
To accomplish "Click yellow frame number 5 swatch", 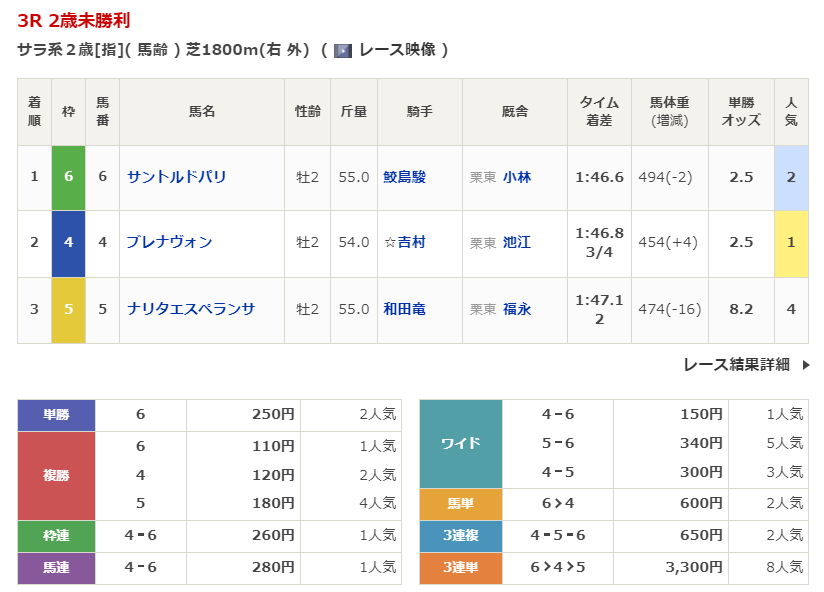I will point(68,309).
